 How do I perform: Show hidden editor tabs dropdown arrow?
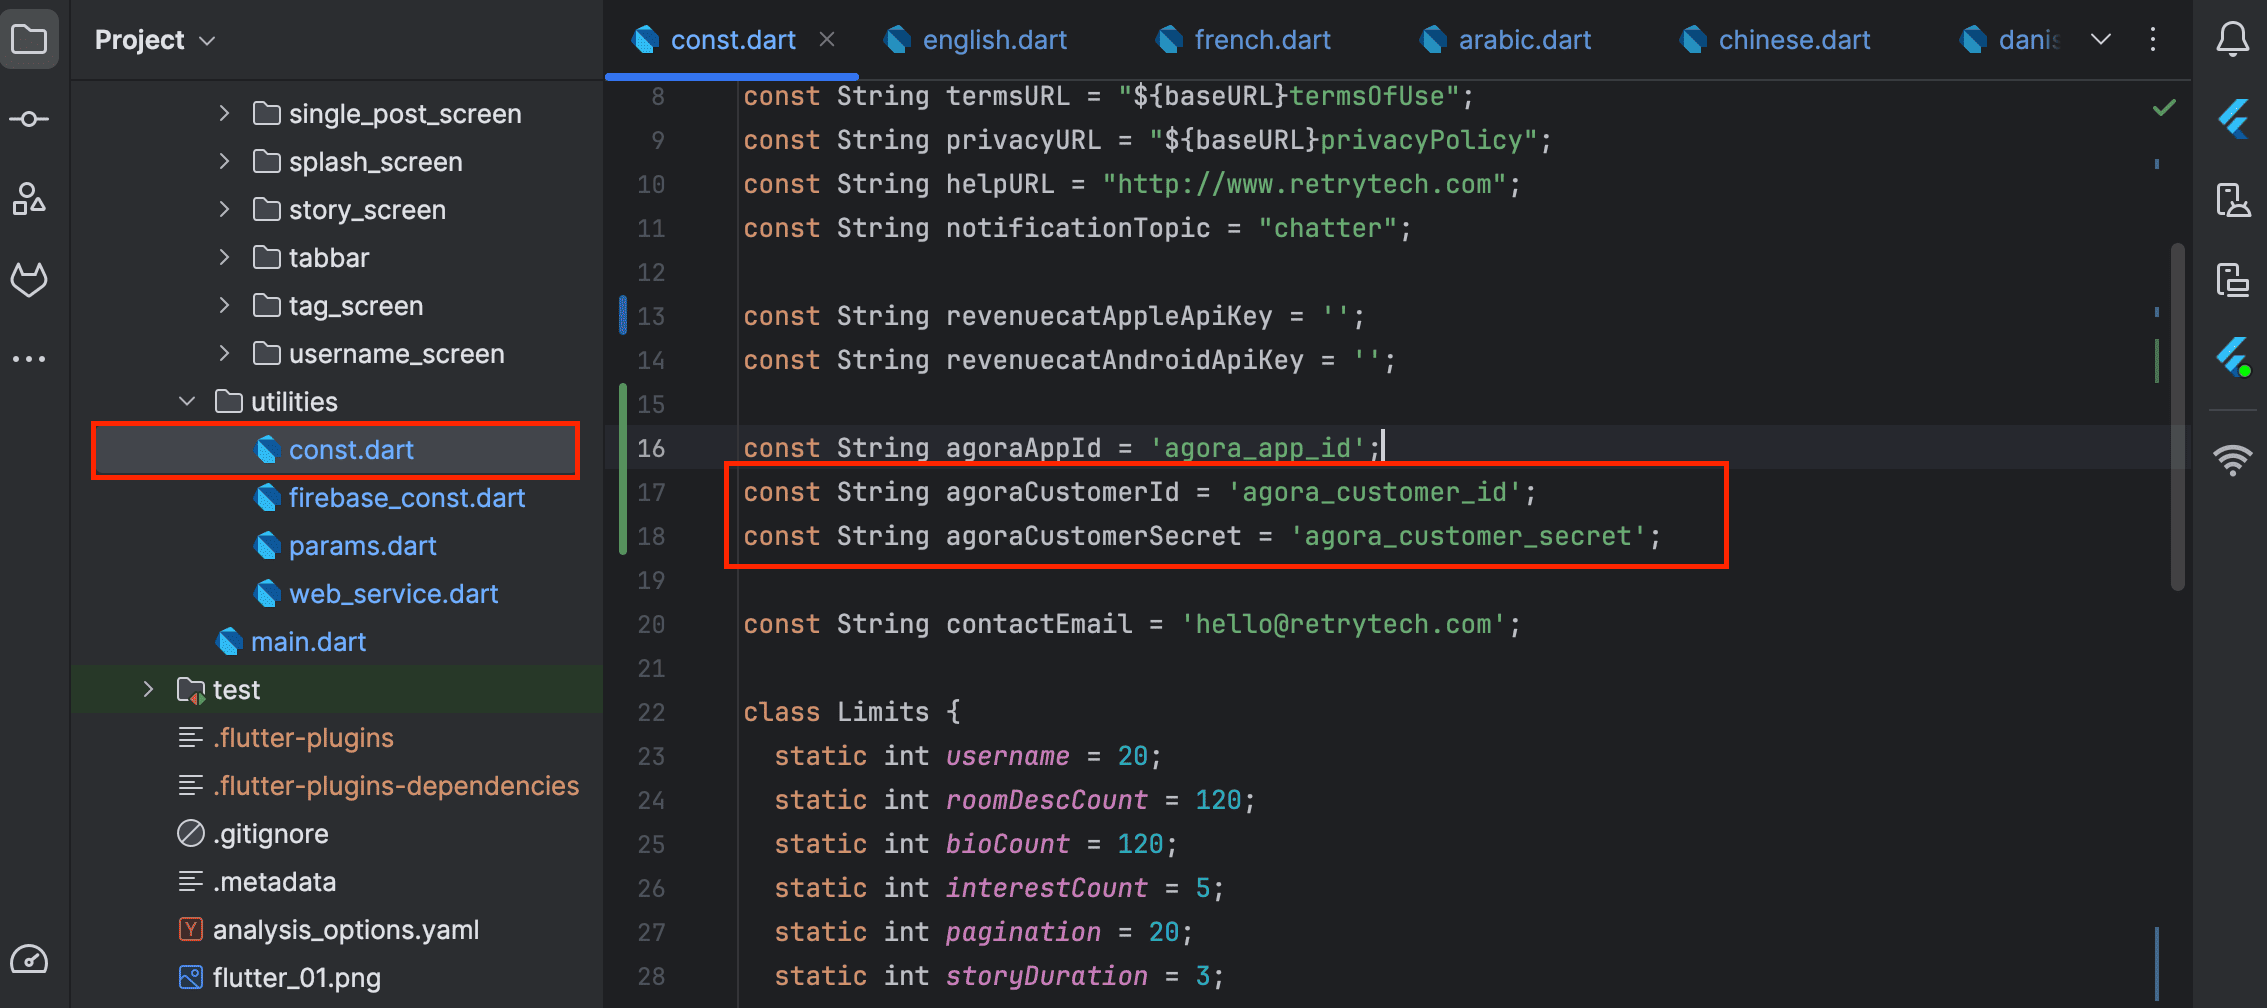point(2101,40)
